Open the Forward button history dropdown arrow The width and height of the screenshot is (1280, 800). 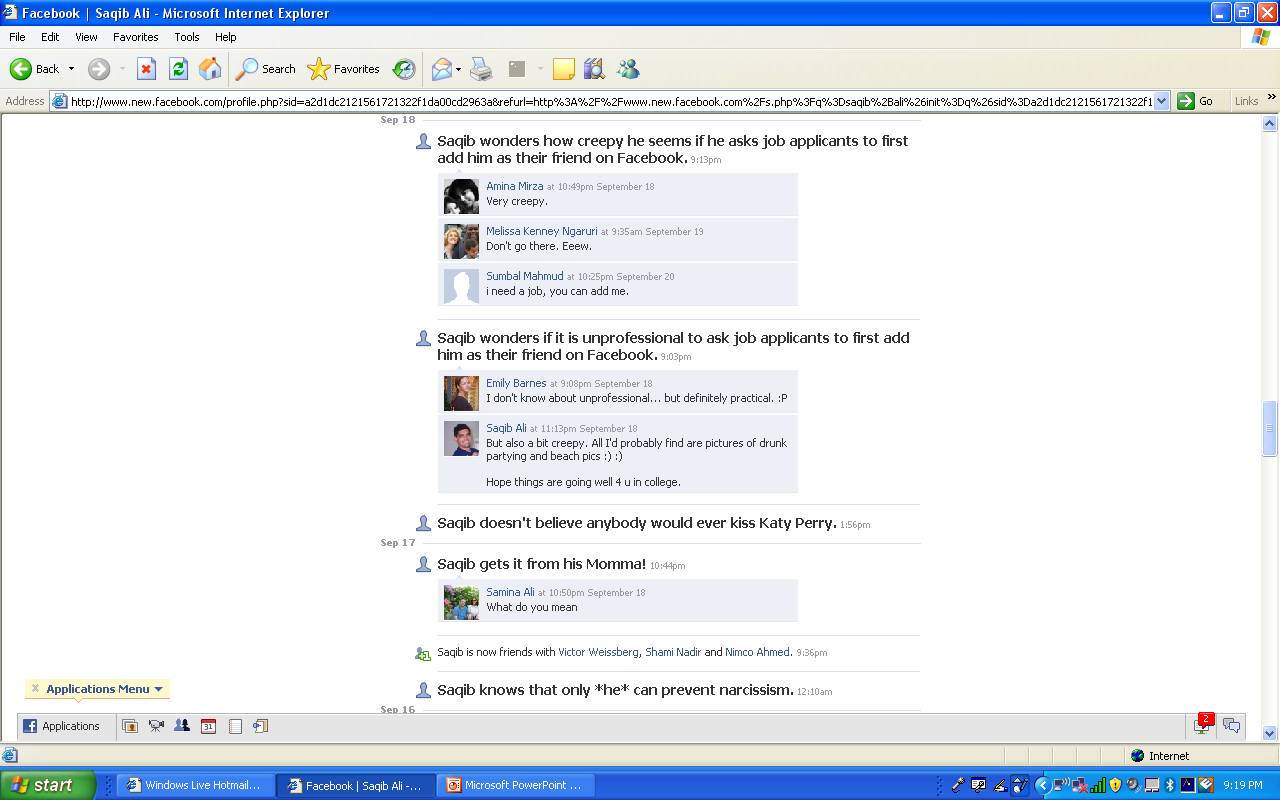tap(122, 69)
